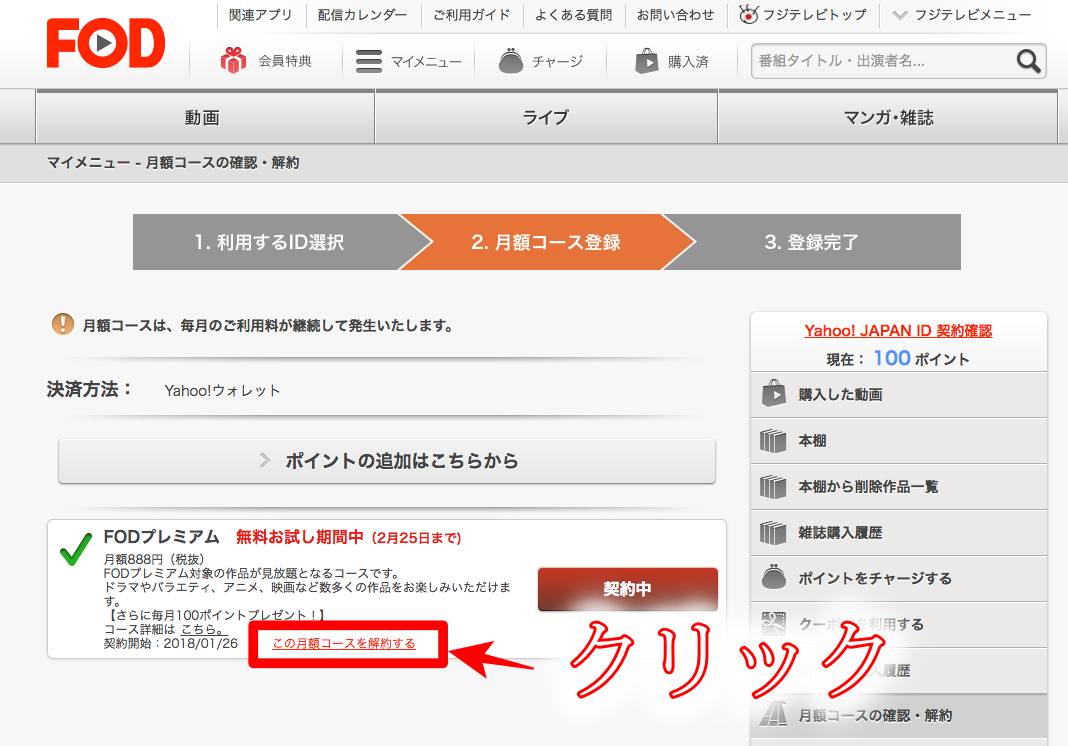Open 関連アプリ in the top menu

click(260, 14)
